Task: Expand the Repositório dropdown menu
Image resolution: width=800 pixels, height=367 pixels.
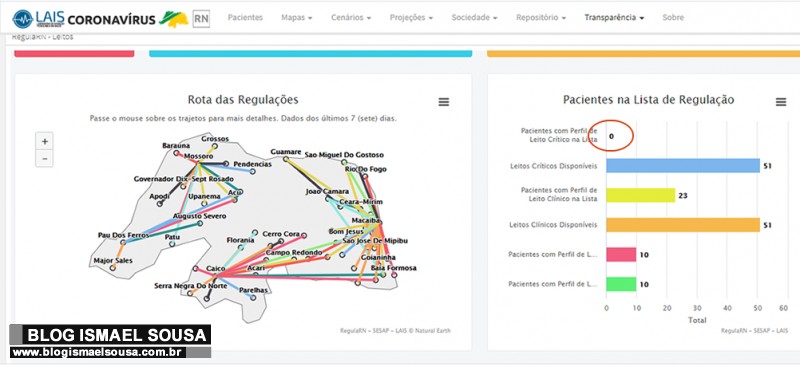Action: click(541, 17)
